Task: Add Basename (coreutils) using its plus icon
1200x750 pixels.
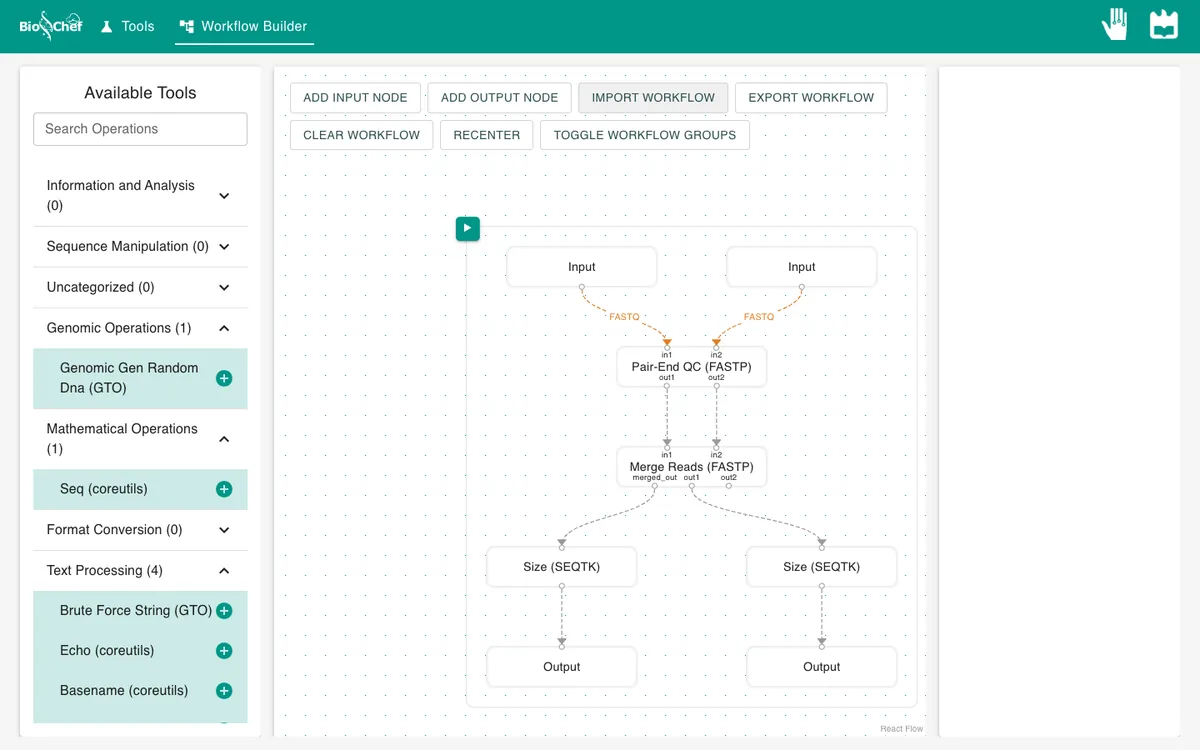Action: point(224,691)
